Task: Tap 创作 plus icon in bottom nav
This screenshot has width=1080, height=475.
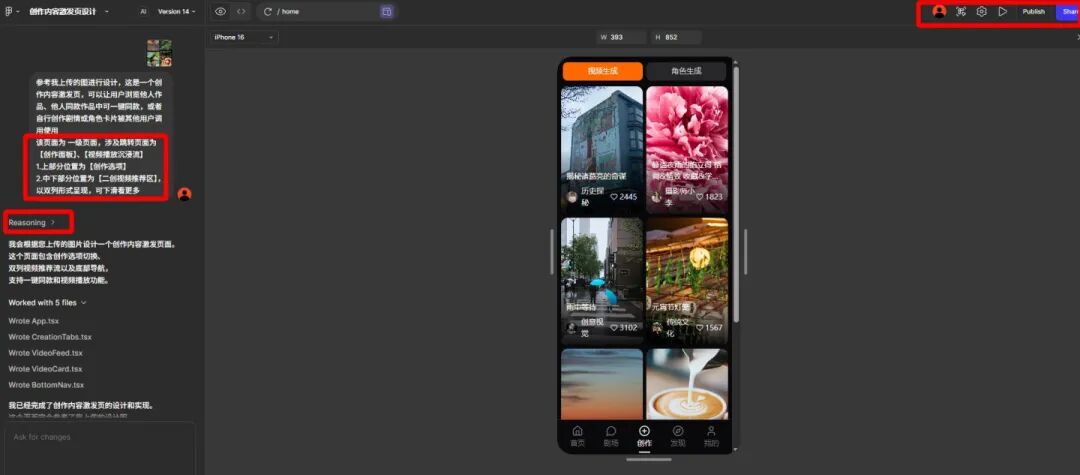Action: coord(644,431)
